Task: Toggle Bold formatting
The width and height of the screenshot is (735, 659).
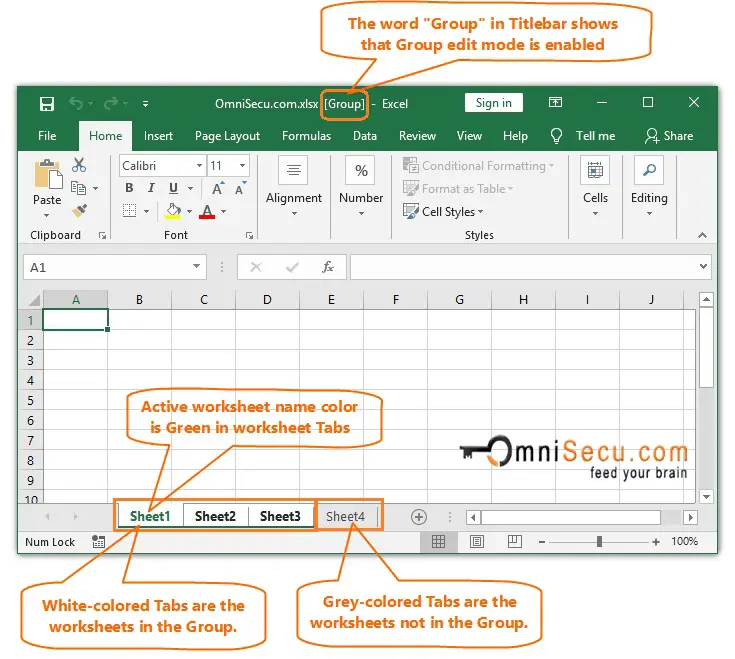Action: point(129,188)
